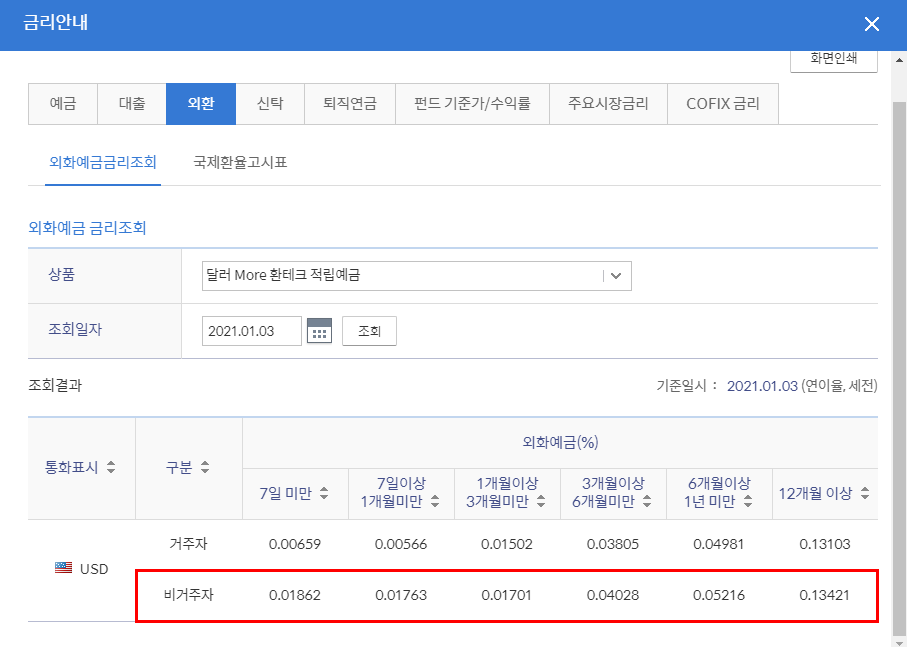Click the value 0.04981
Image resolution: width=907 pixels, height=647 pixels.
coord(718,544)
